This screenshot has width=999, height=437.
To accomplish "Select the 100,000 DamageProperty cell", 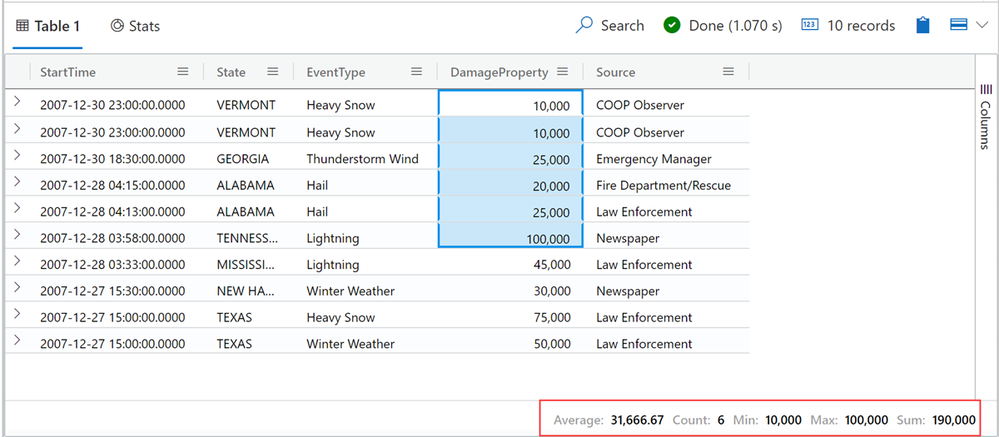I will pos(510,237).
